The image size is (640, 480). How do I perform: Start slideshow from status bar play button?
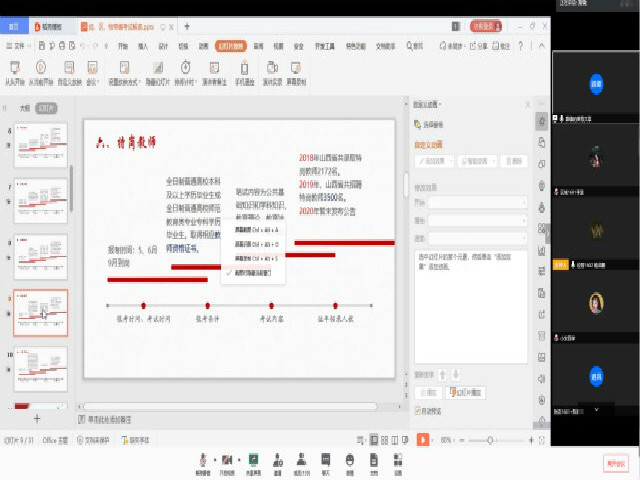(x=423, y=440)
